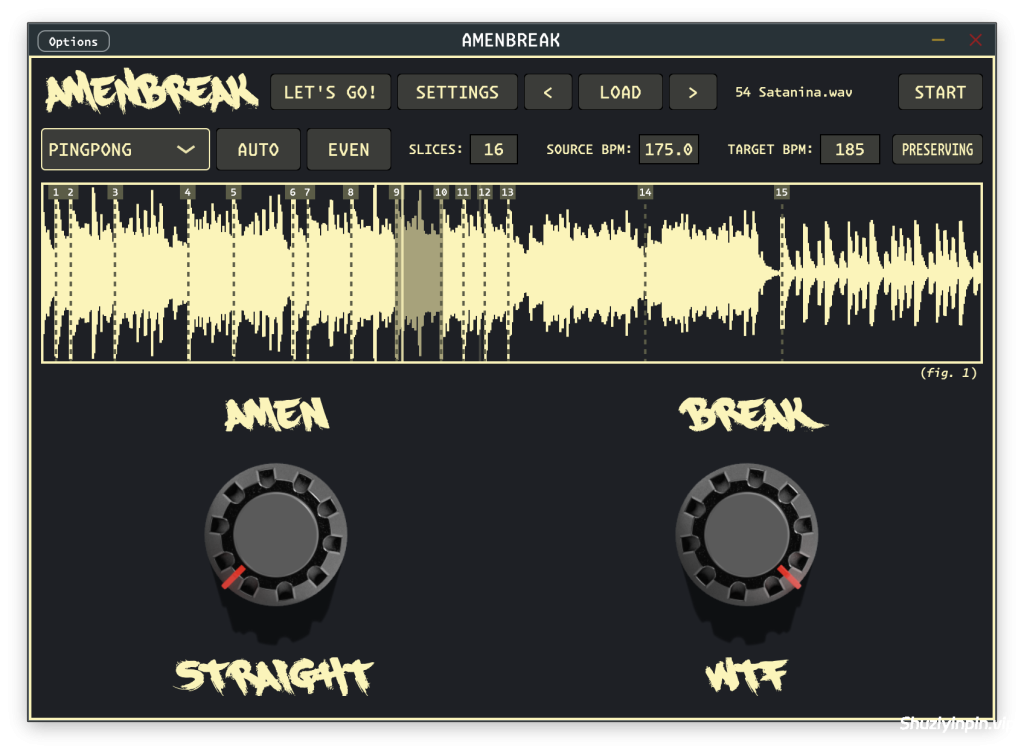Select slice 14 in the waveform display
The width and height of the screenshot is (1024, 754).
point(645,192)
